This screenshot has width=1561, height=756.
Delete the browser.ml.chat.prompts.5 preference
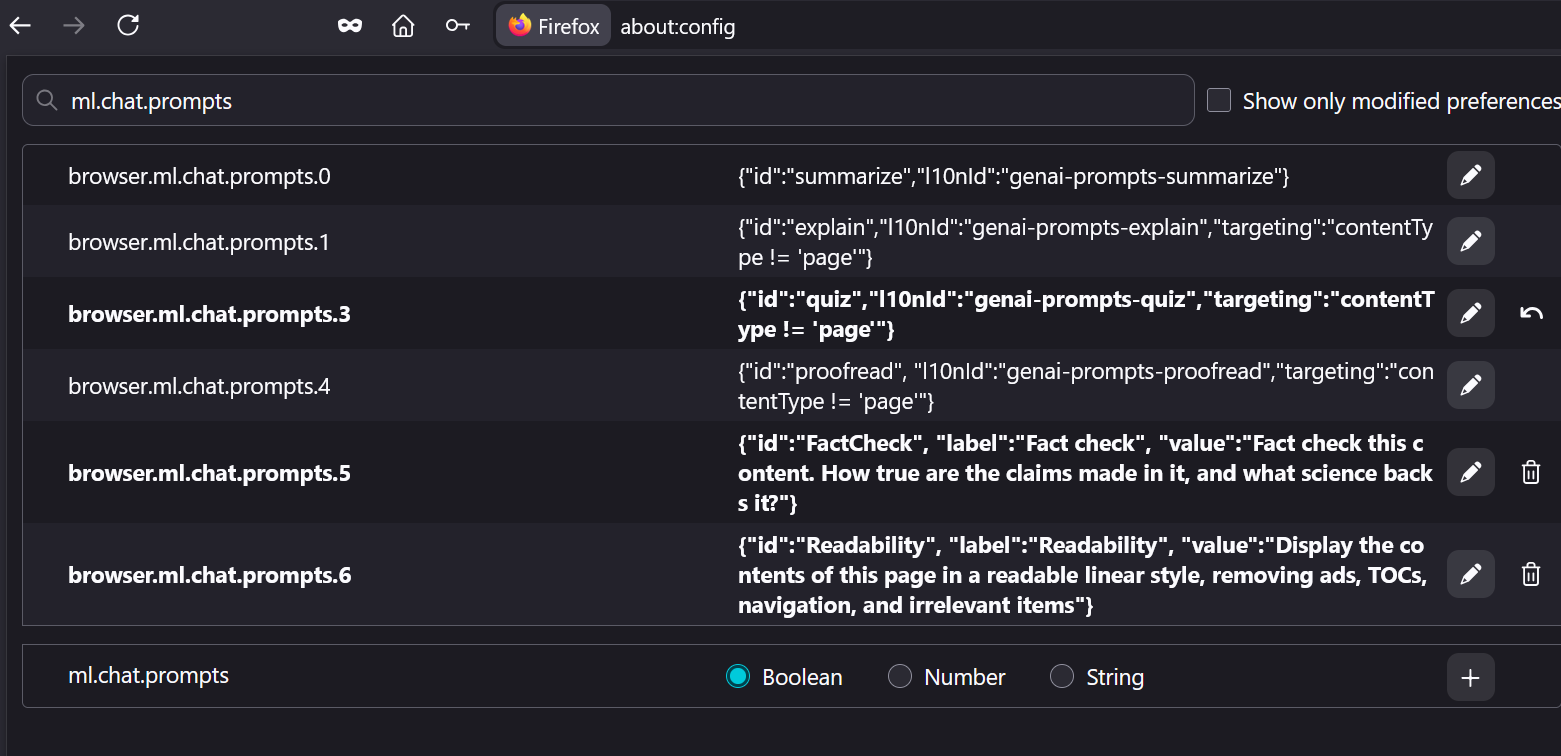tap(1531, 472)
